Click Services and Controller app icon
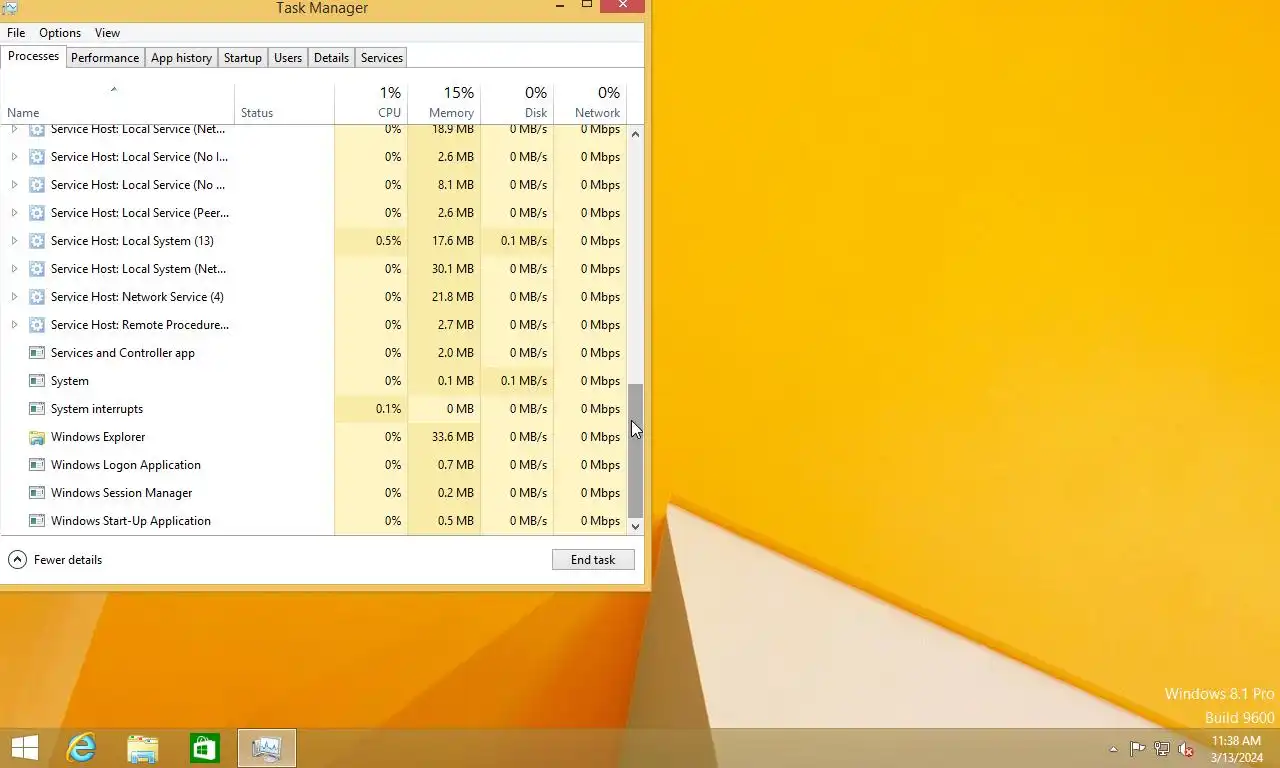This screenshot has height=768, width=1280. click(x=37, y=353)
